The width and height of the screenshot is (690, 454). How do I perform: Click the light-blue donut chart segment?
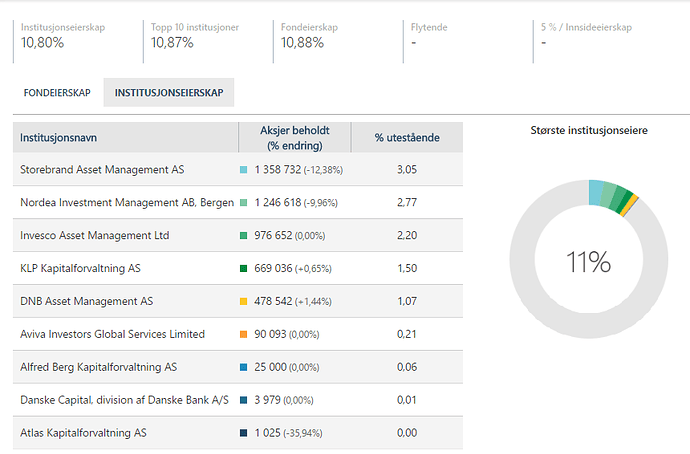596,193
